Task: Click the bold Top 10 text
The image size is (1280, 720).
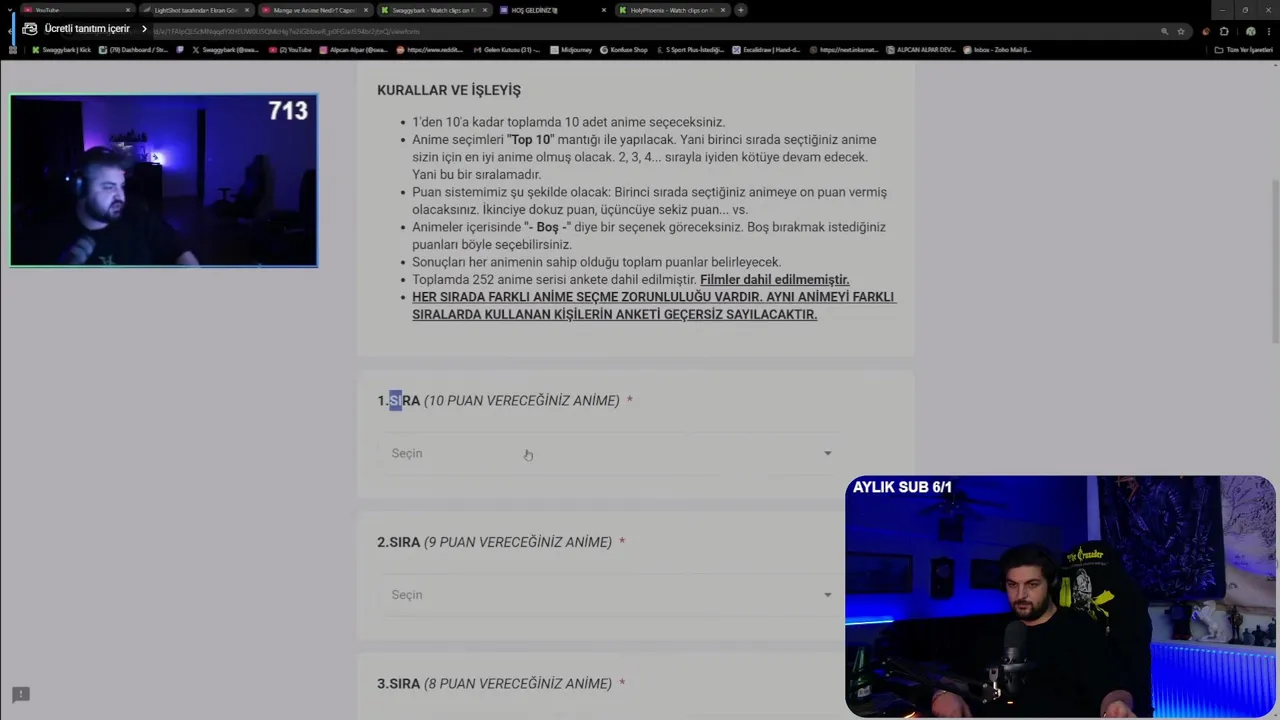Action: (x=530, y=140)
